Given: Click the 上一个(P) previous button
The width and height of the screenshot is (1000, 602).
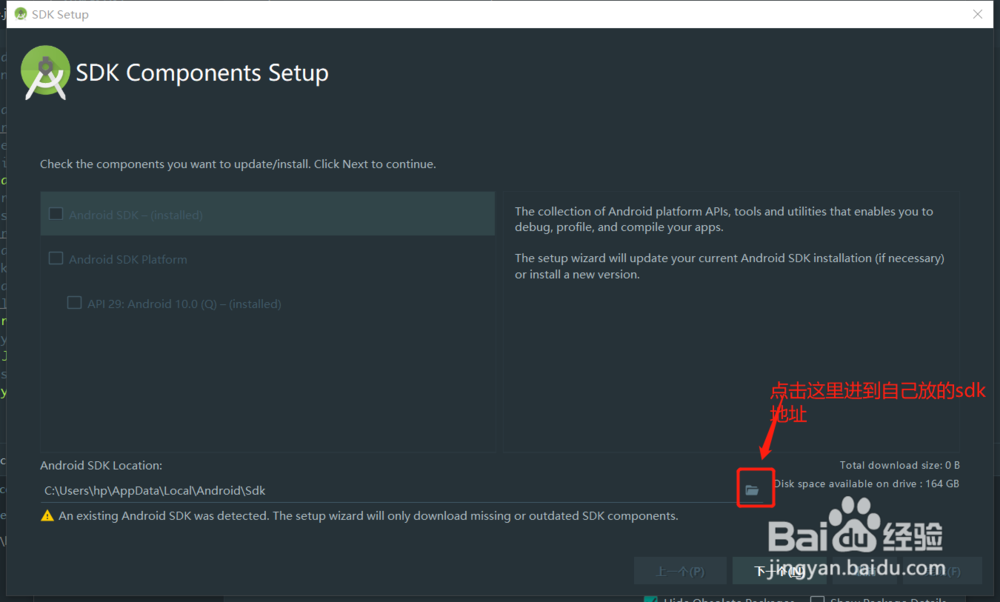Looking at the screenshot, I should (680, 571).
